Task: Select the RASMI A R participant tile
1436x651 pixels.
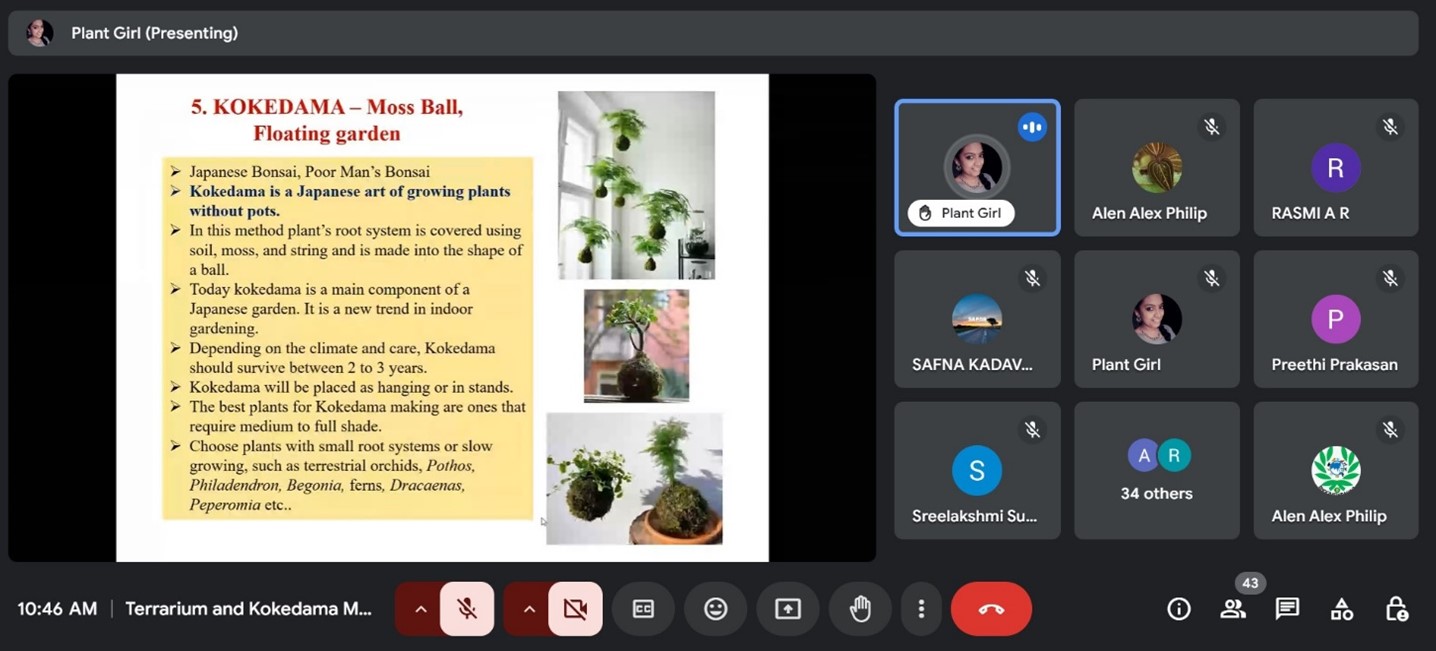Action: (x=1335, y=168)
